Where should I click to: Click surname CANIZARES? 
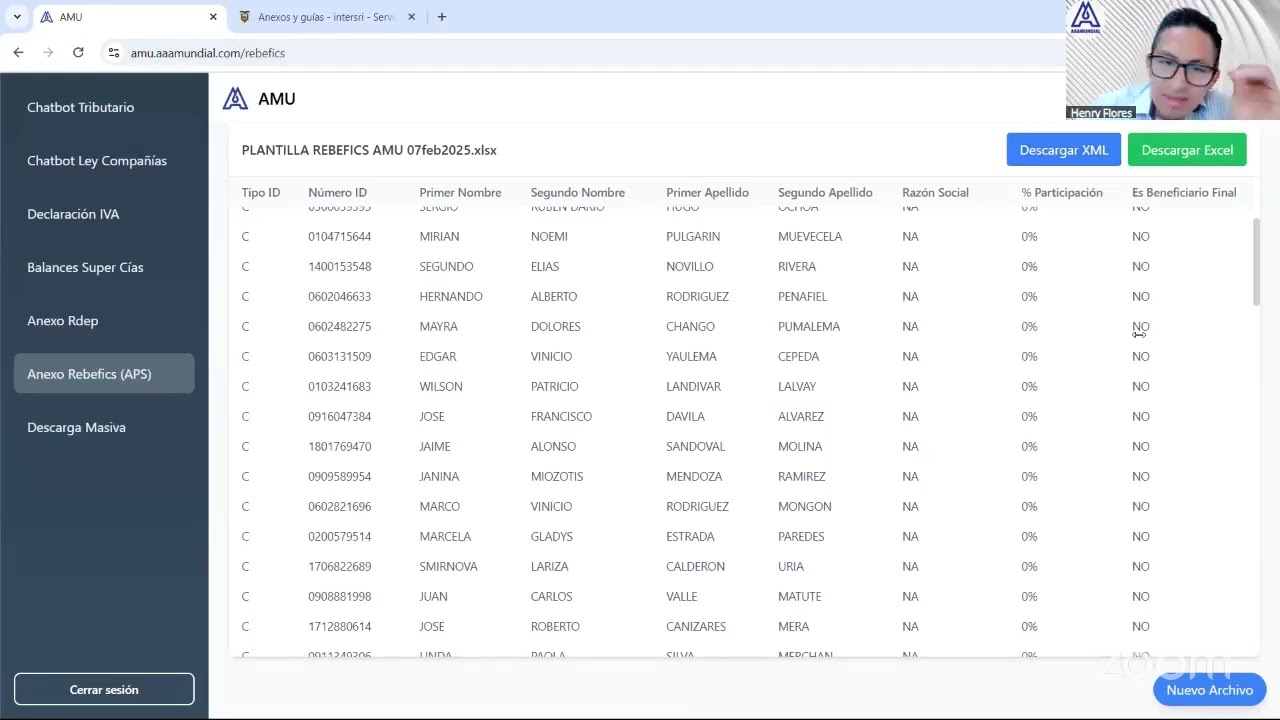click(696, 626)
